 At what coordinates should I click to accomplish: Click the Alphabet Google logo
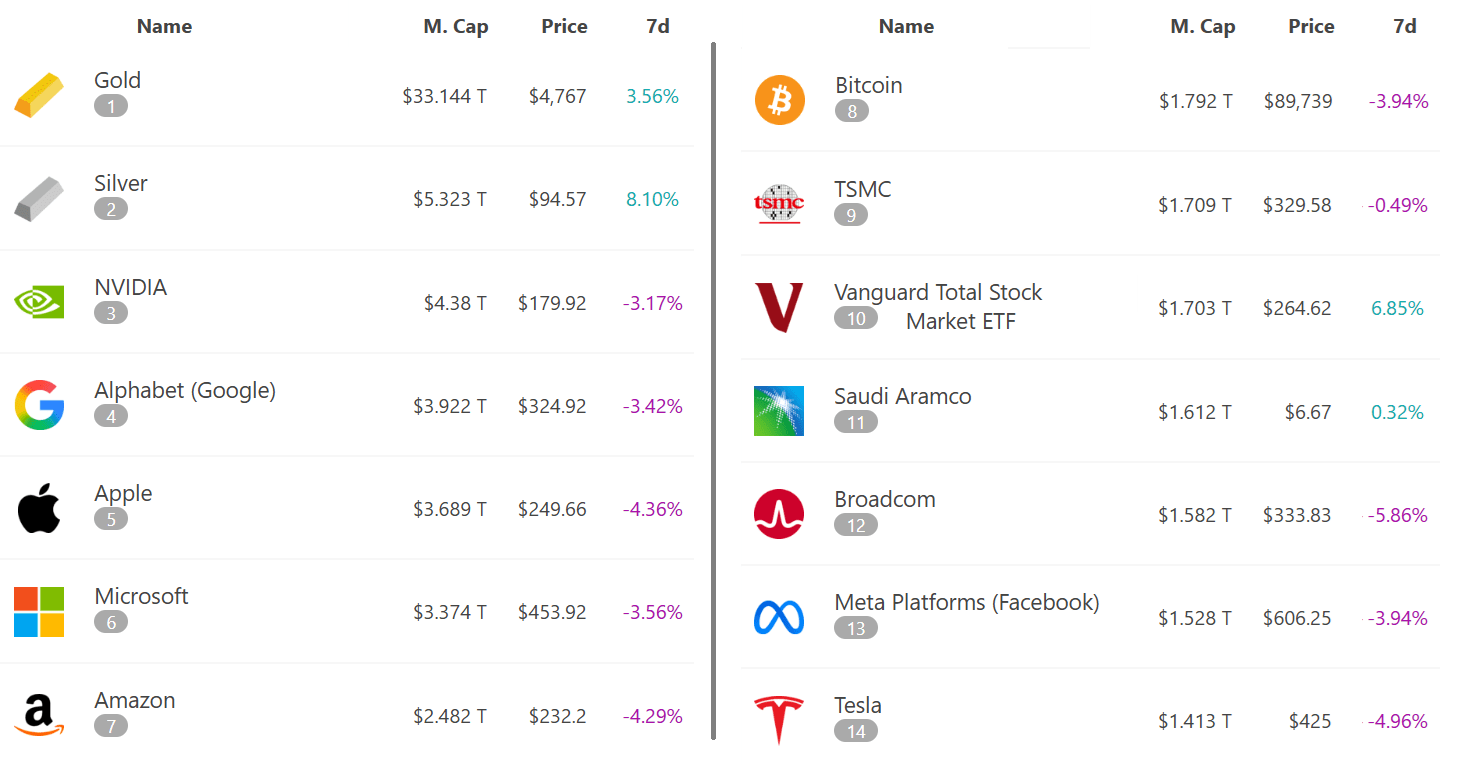tap(39, 405)
